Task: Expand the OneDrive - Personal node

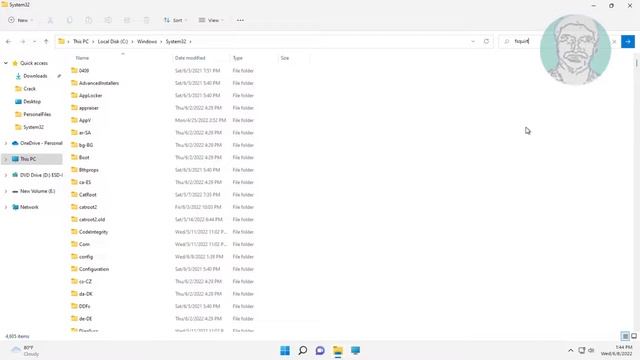Action: pyautogui.click(x=6, y=143)
